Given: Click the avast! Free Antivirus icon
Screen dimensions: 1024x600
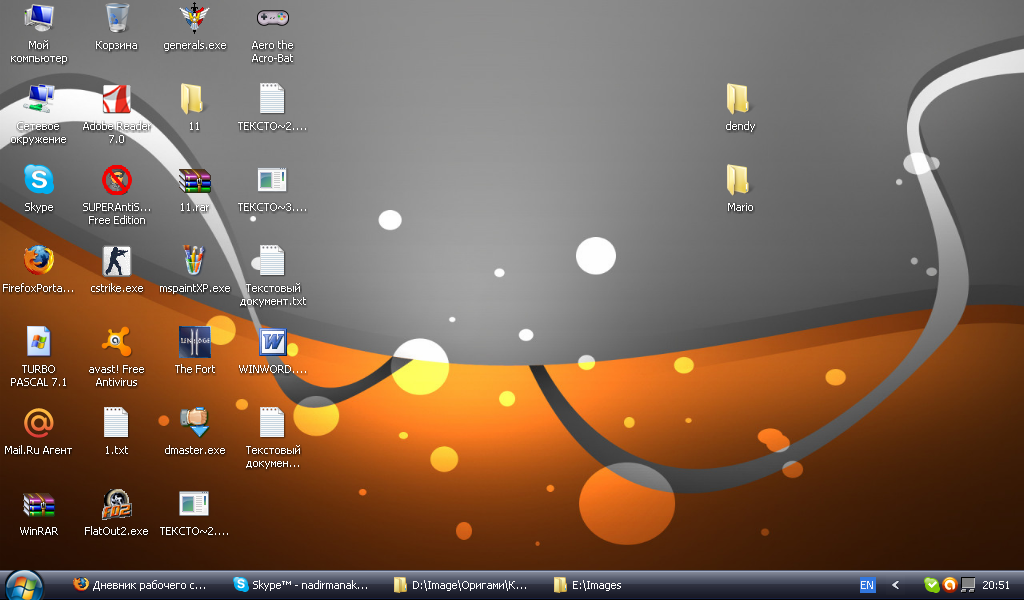Looking at the screenshot, I should pos(116,343).
